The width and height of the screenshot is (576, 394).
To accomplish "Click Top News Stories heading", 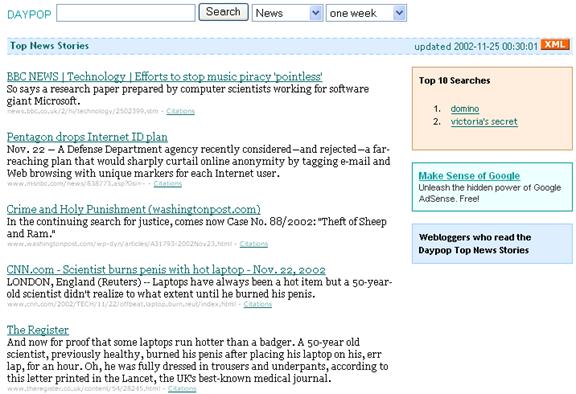I will 50,46.
